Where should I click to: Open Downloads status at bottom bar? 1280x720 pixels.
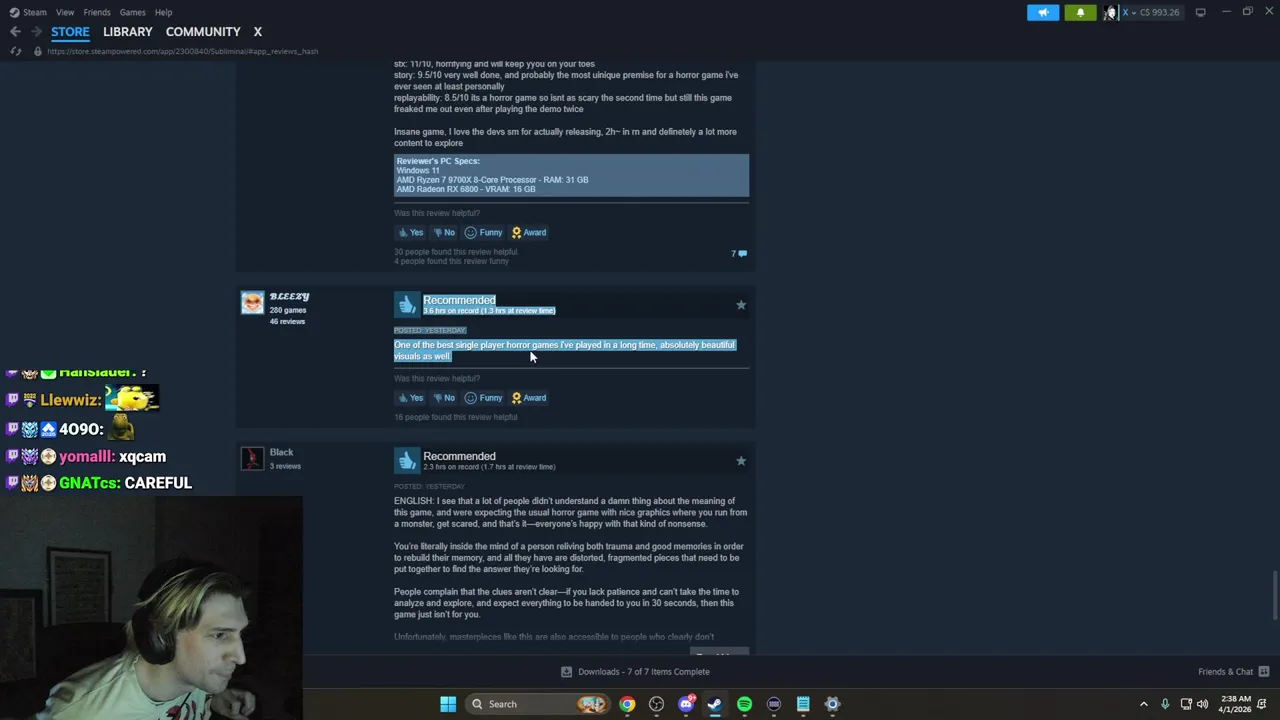(635, 672)
